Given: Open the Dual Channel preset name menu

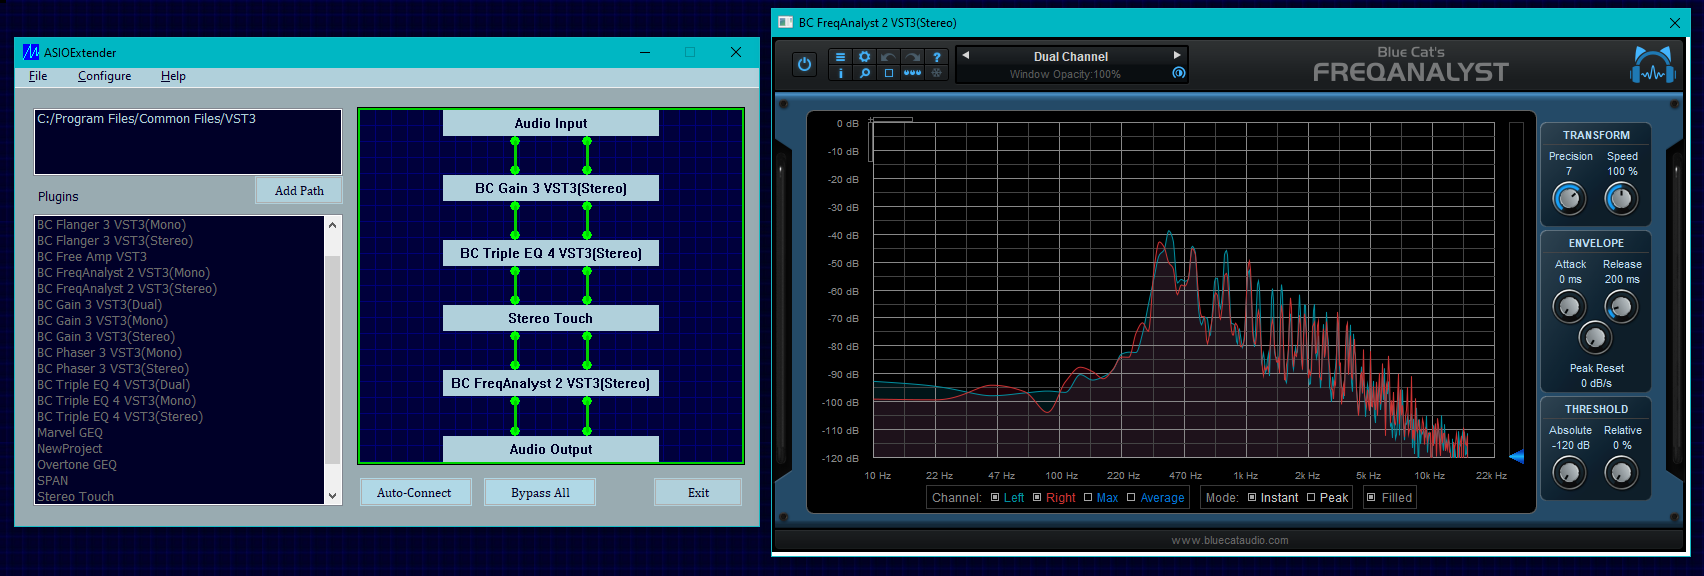Looking at the screenshot, I should pos(1071,57).
